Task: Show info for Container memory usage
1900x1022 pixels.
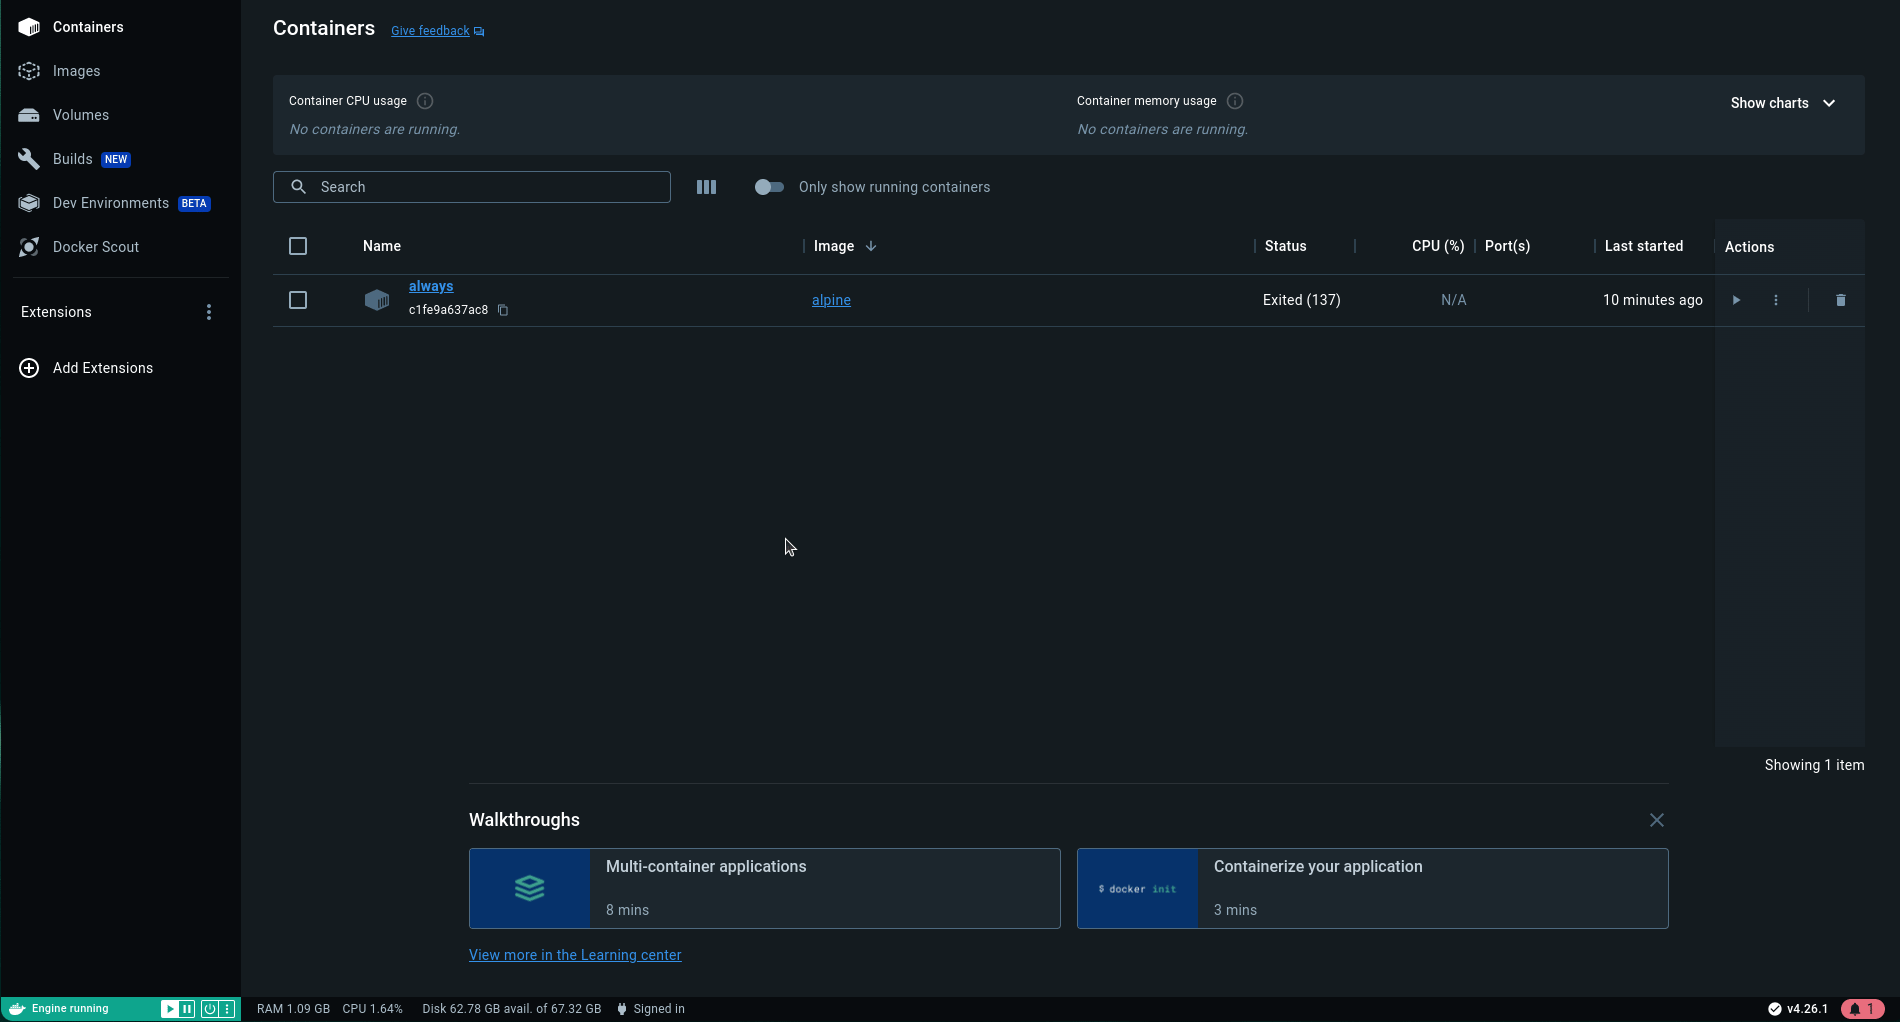Action: 1235,101
